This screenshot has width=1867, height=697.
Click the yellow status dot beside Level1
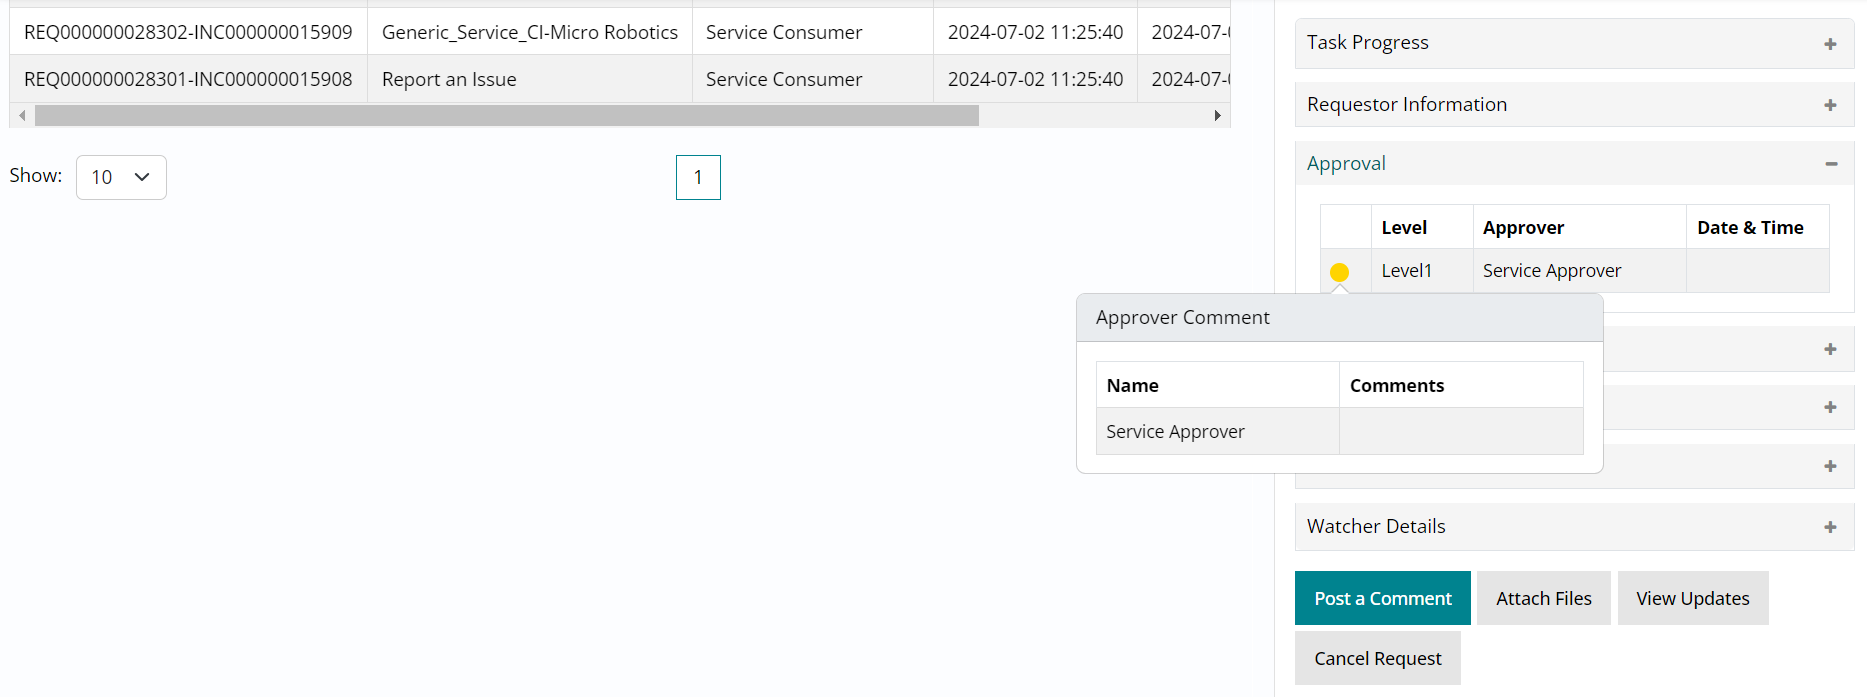(1339, 272)
